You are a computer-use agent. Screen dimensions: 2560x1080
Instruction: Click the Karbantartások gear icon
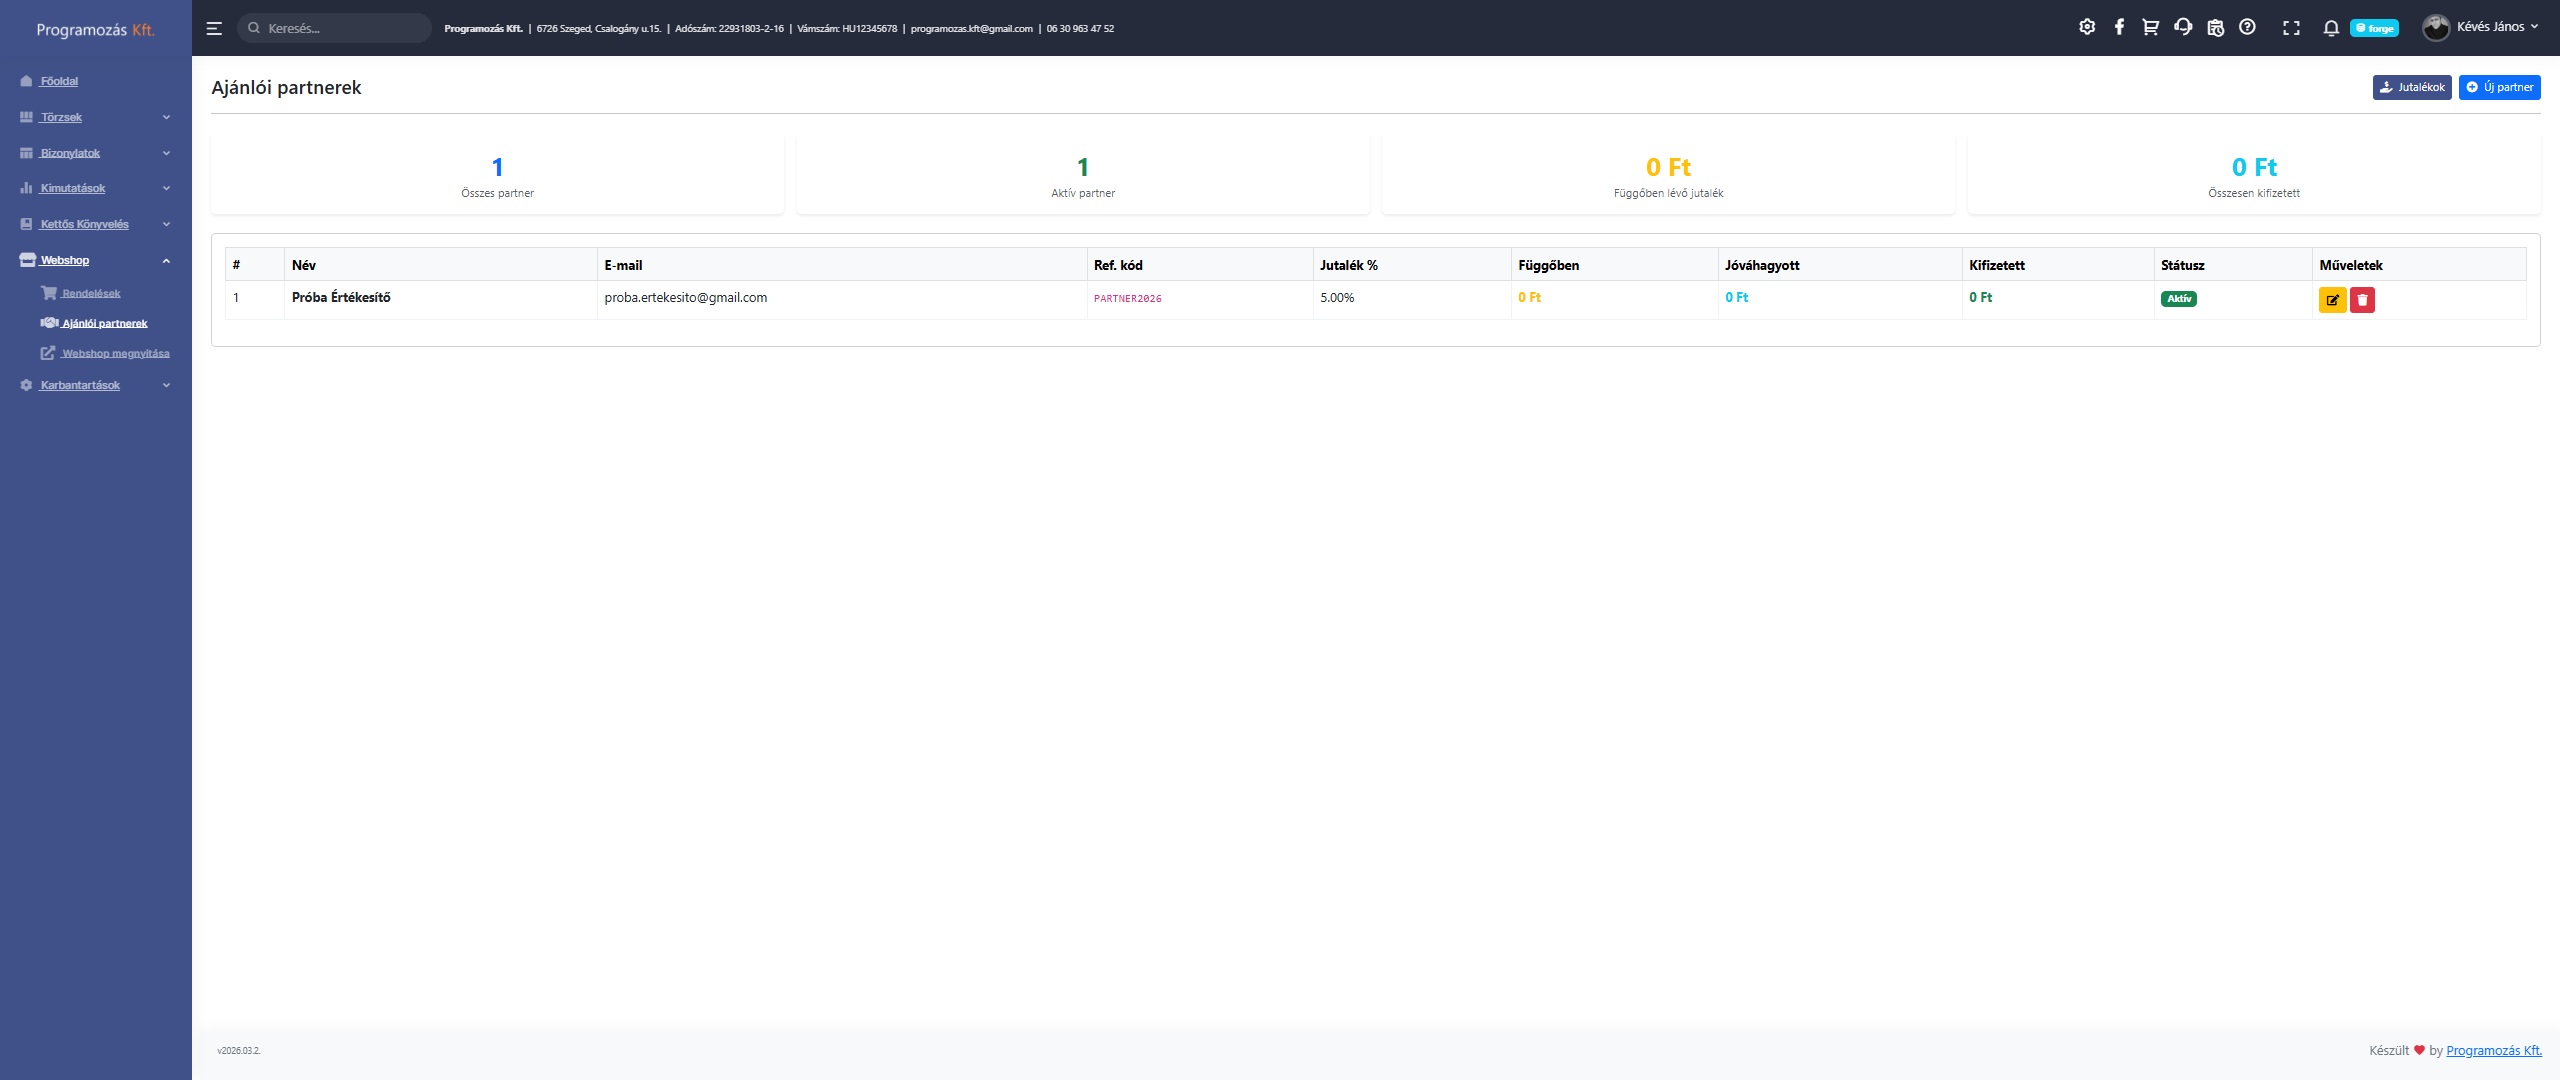26,385
